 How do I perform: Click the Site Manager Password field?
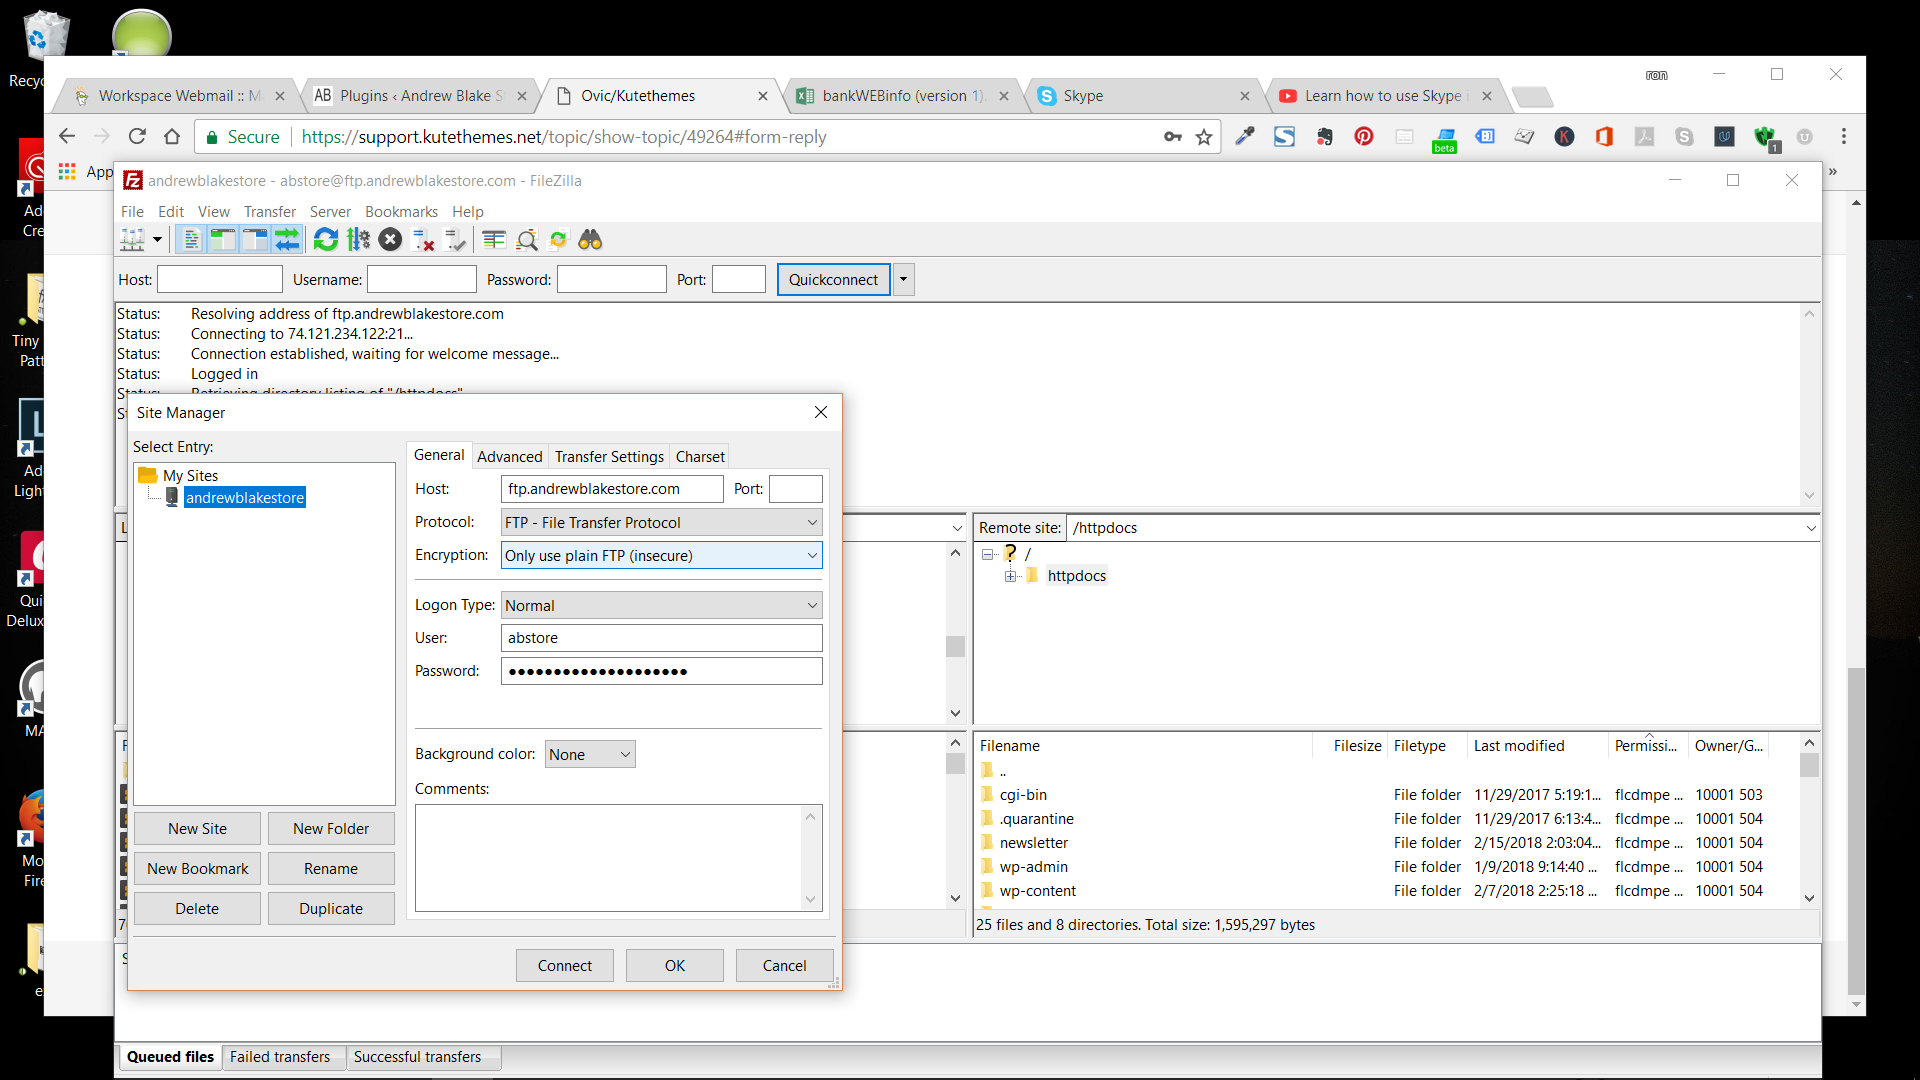[x=661, y=671]
